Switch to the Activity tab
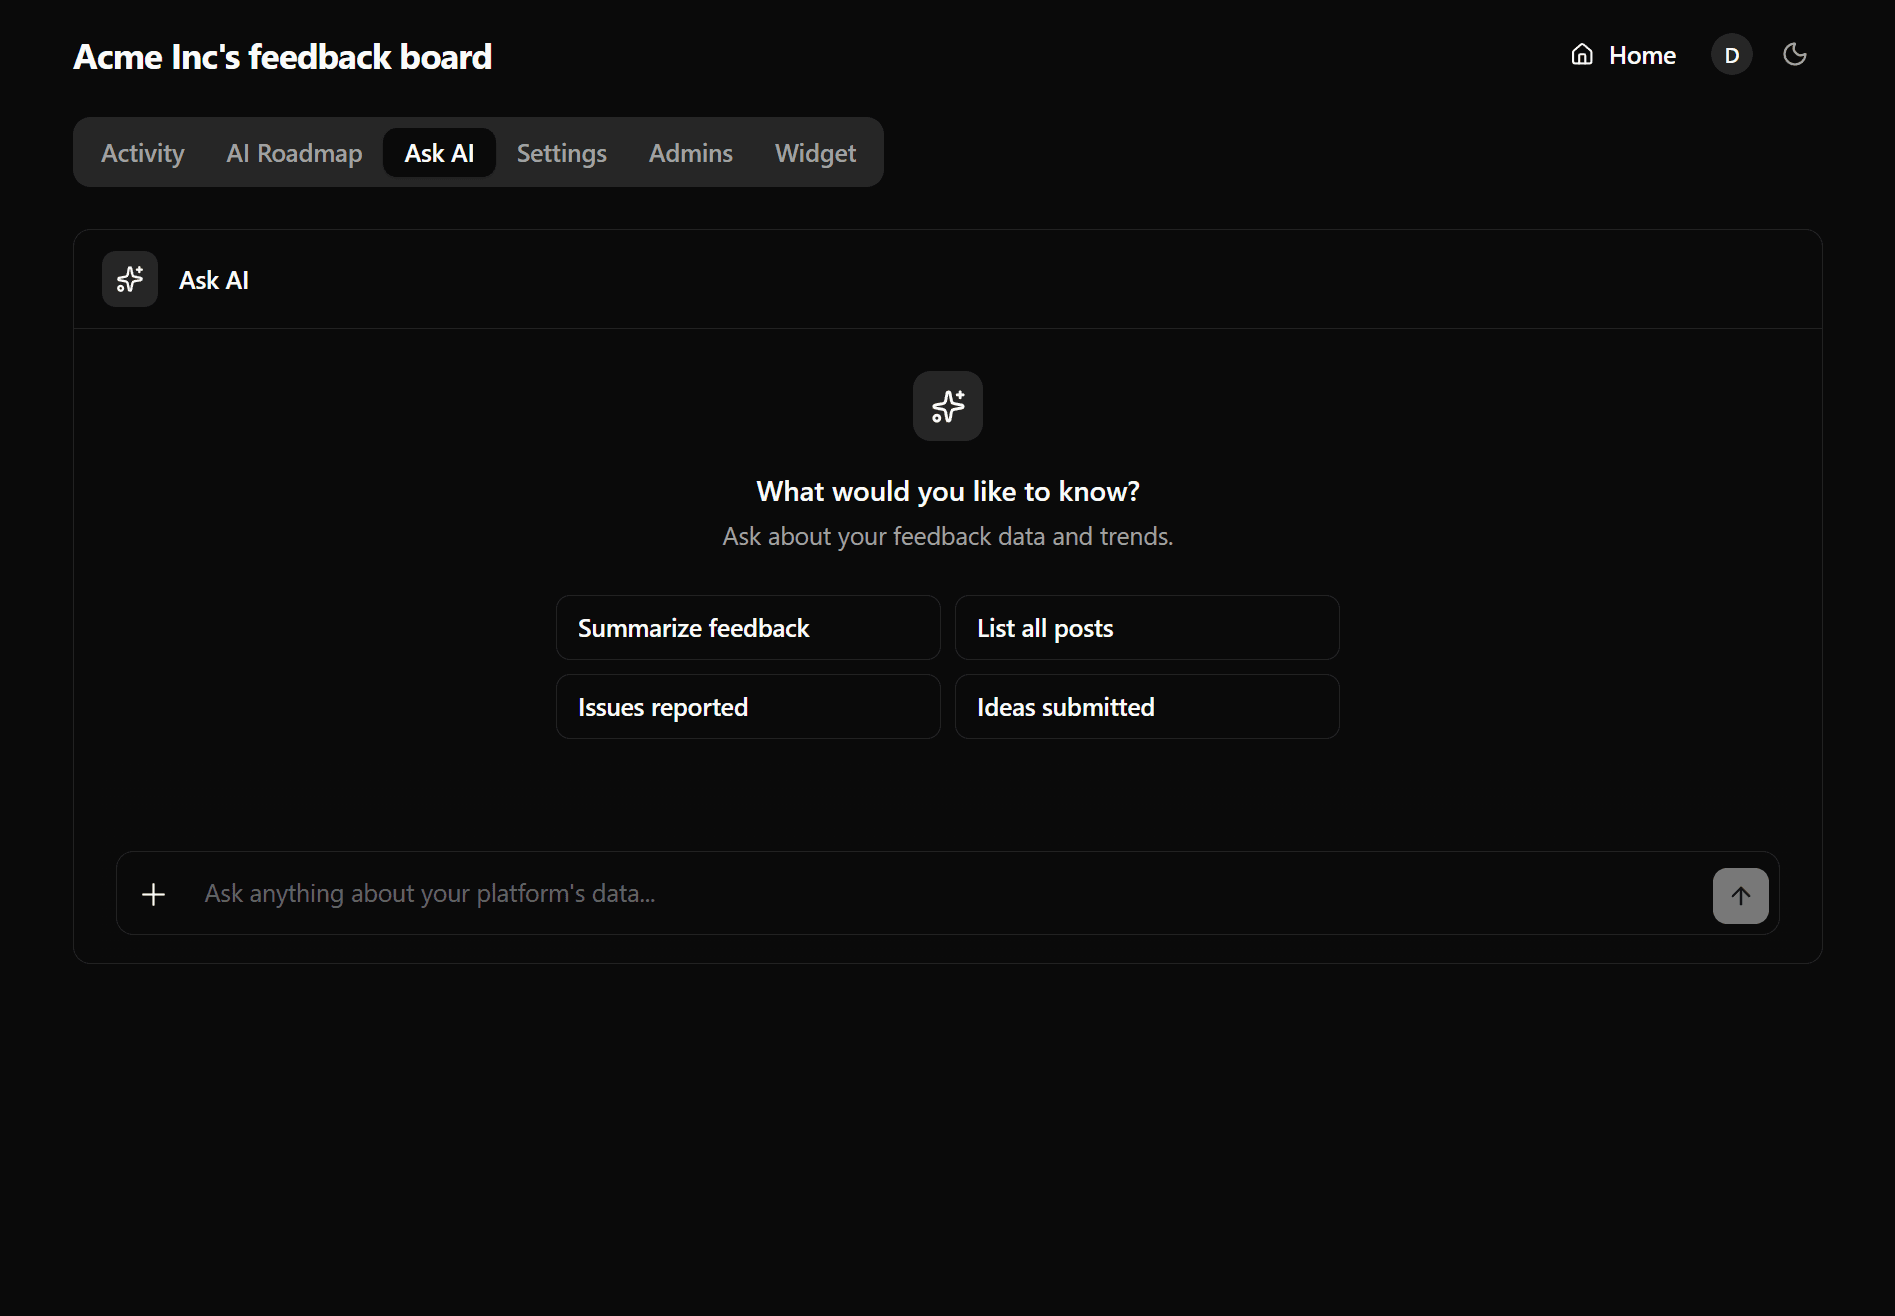The image size is (1895, 1316). [142, 152]
